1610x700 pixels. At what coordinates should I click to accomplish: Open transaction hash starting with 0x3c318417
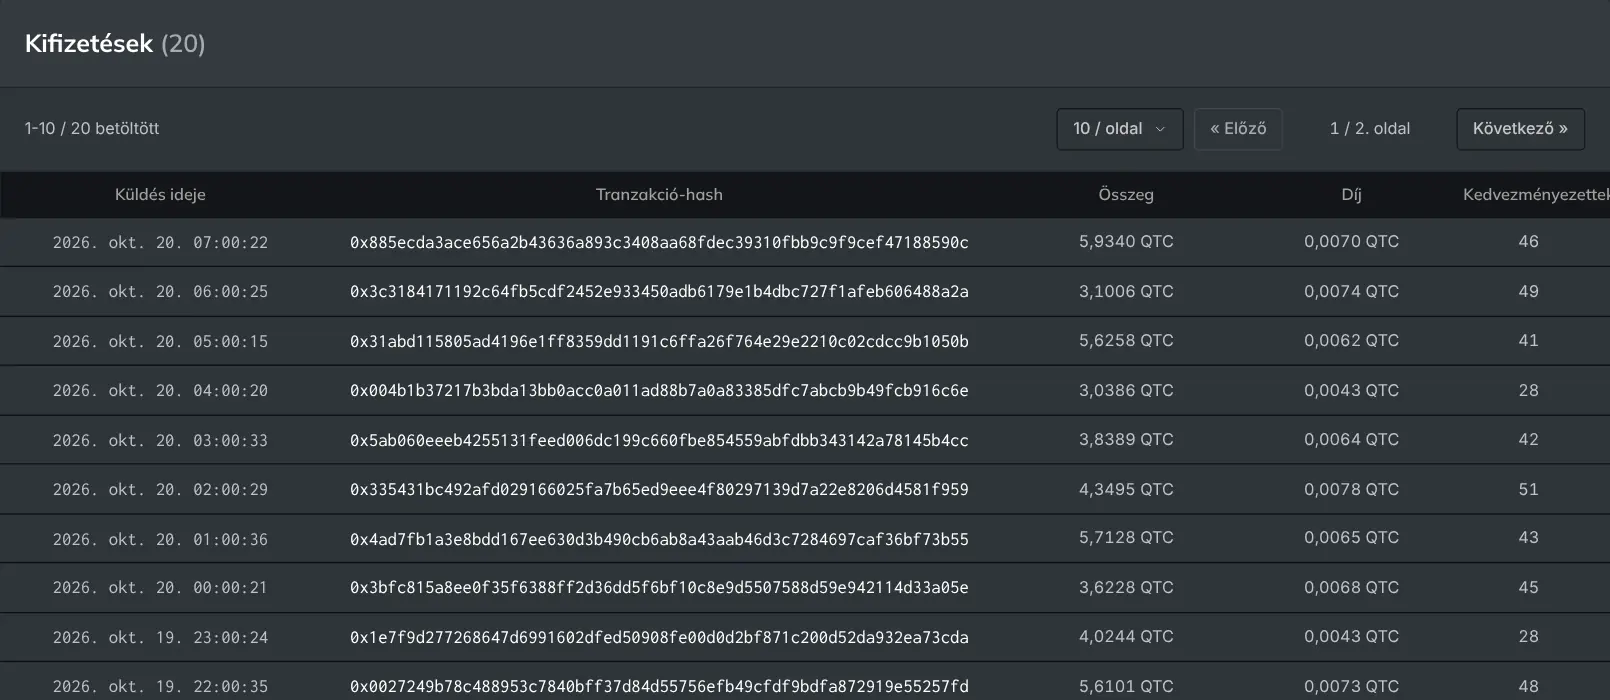click(659, 292)
